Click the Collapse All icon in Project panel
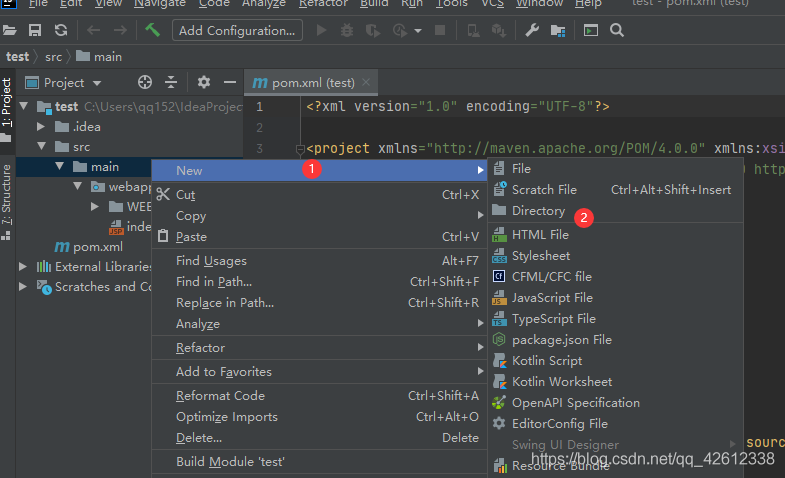785x478 pixels. click(x=171, y=82)
